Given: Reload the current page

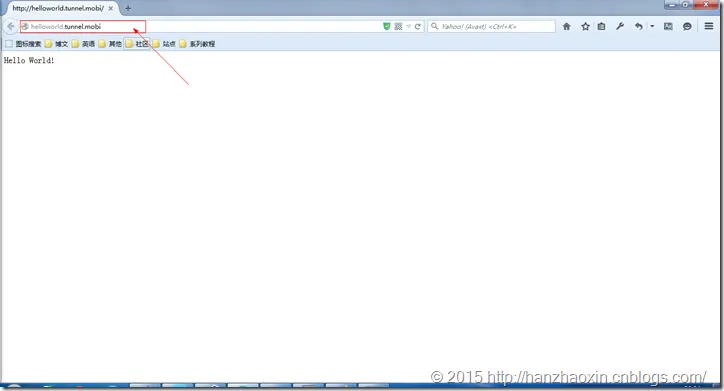Looking at the screenshot, I should coord(417,26).
